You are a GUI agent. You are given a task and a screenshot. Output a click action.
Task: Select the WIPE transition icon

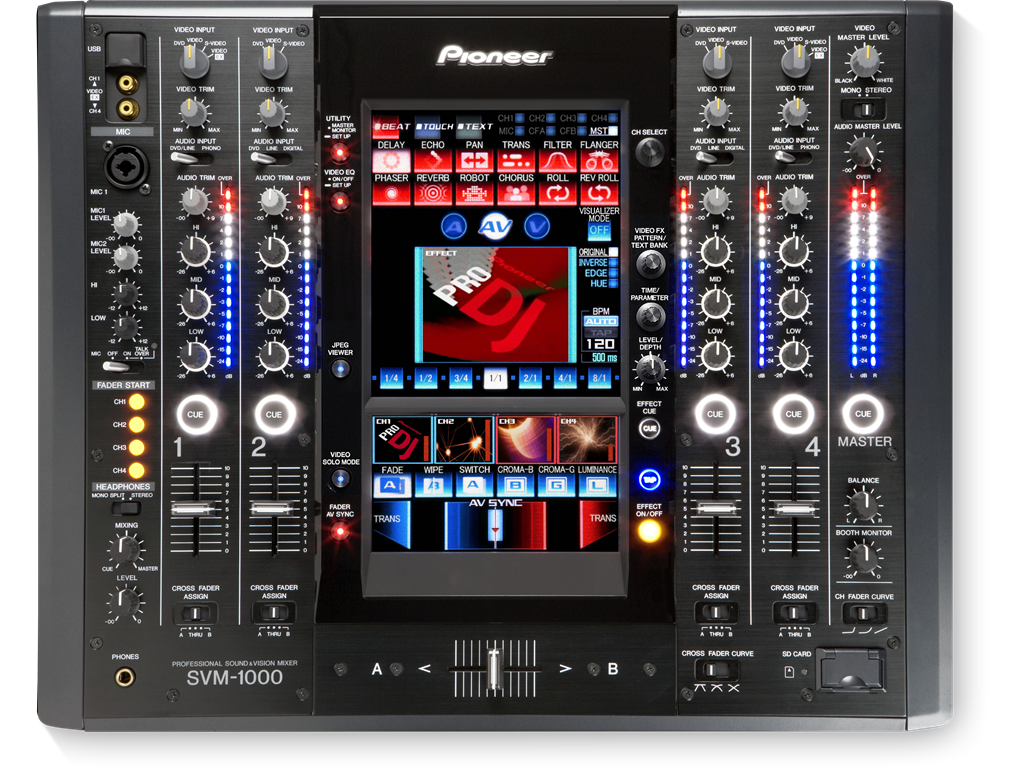[433, 485]
